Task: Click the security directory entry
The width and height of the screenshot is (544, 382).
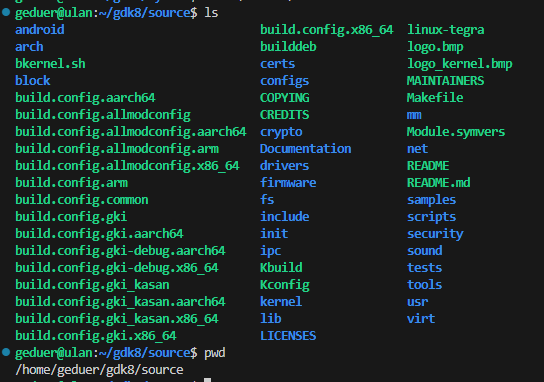Action: pos(435,234)
